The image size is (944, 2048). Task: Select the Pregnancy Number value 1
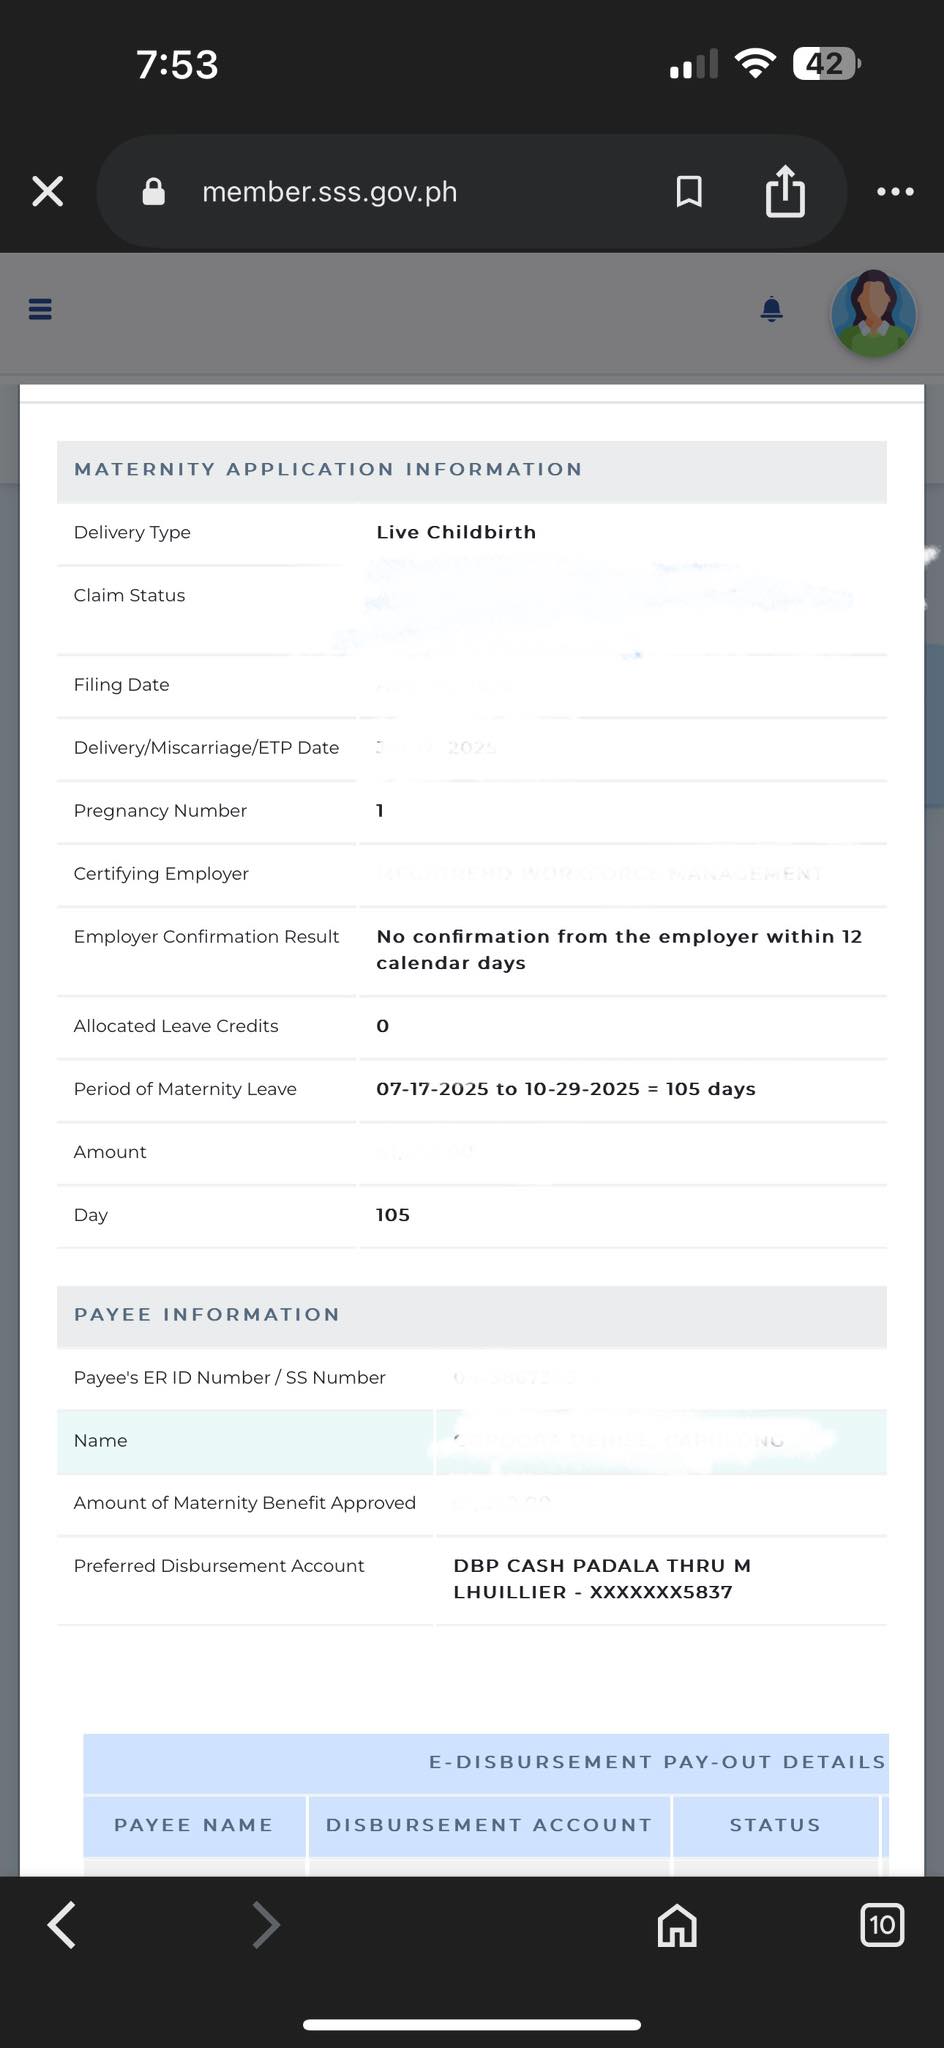380,810
